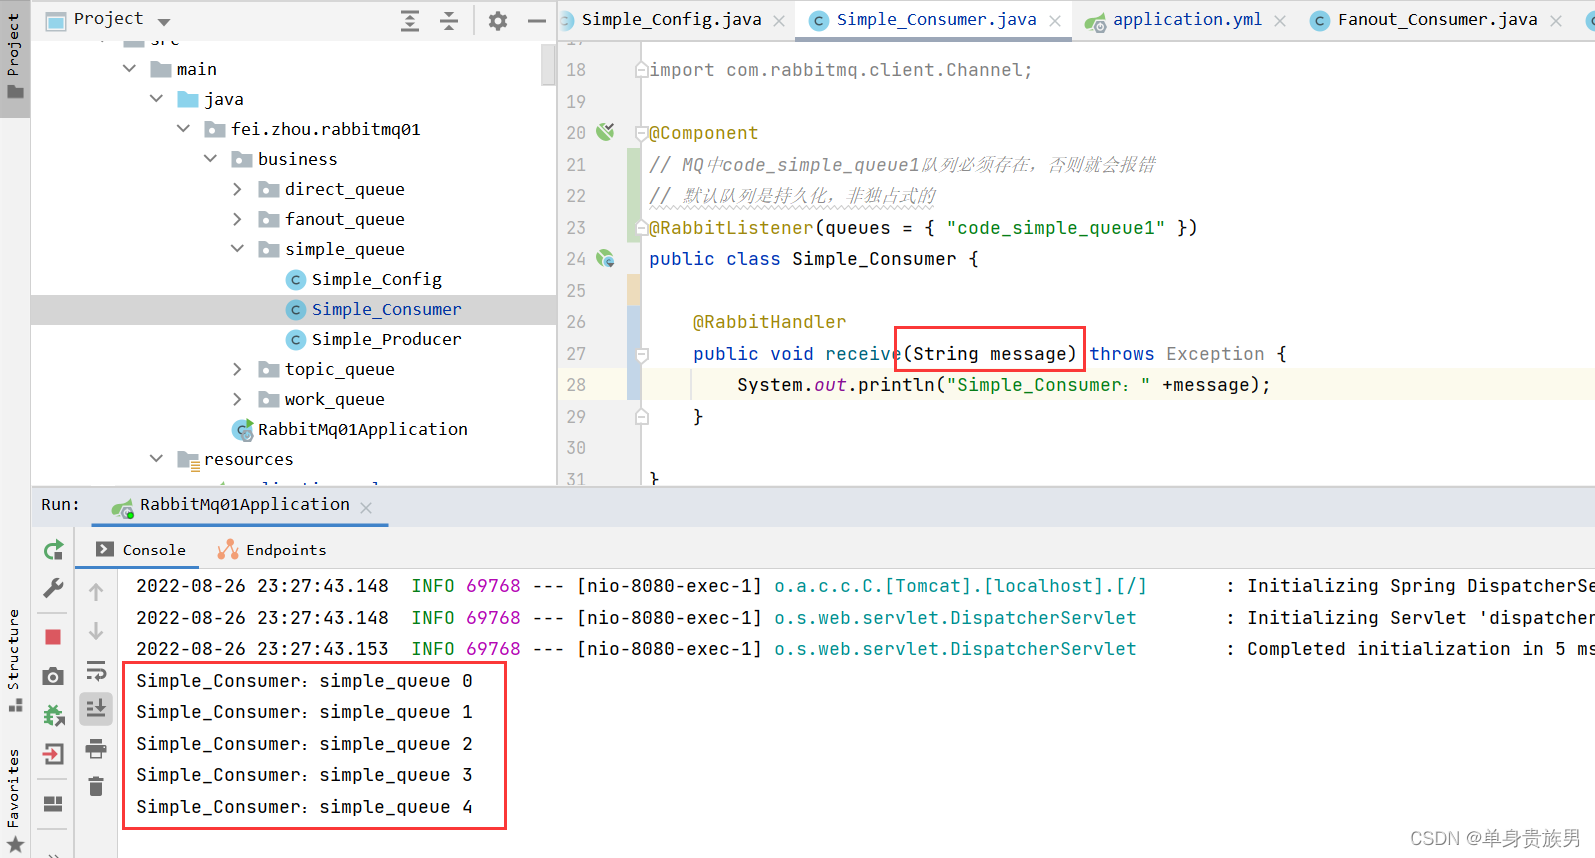Clear console with trash icon
The height and width of the screenshot is (858, 1595).
pos(96,787)
